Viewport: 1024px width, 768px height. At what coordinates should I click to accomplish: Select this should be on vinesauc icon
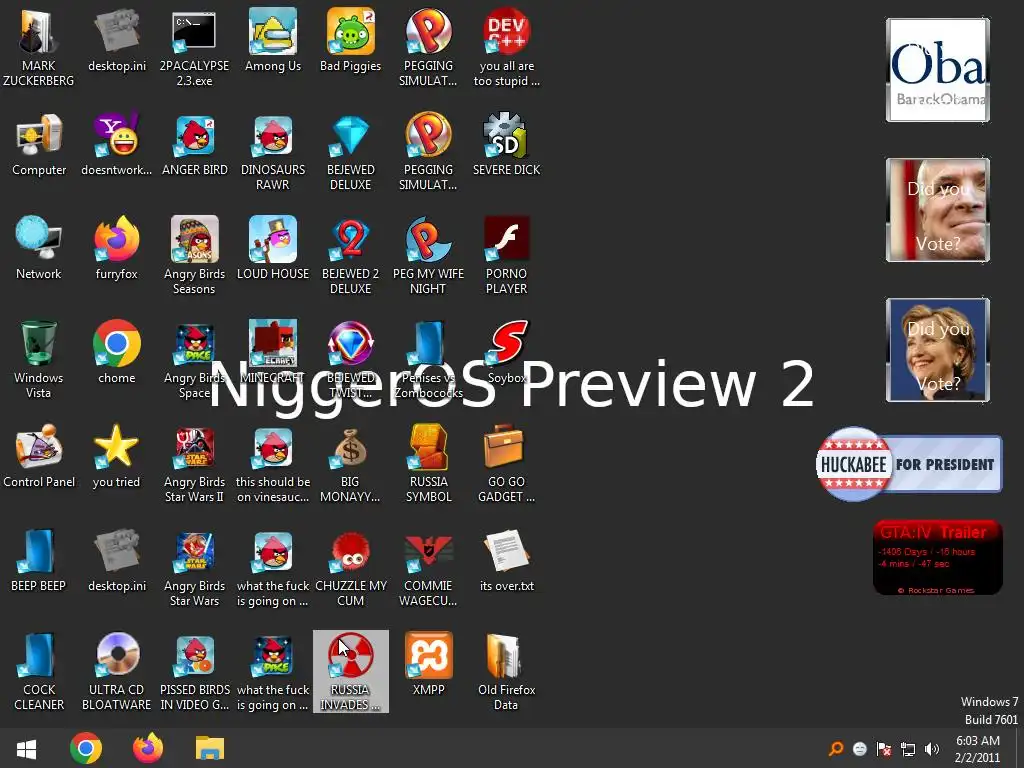[x=273, y=464]
